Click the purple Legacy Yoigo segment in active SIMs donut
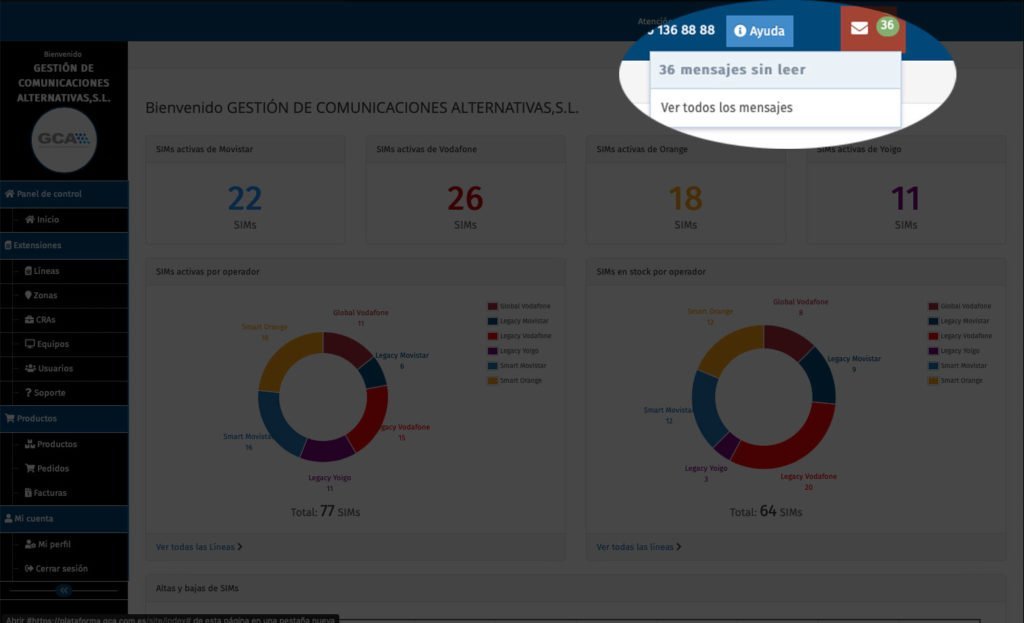Screen dimensions: 1024x623 [x=328, y=449]
